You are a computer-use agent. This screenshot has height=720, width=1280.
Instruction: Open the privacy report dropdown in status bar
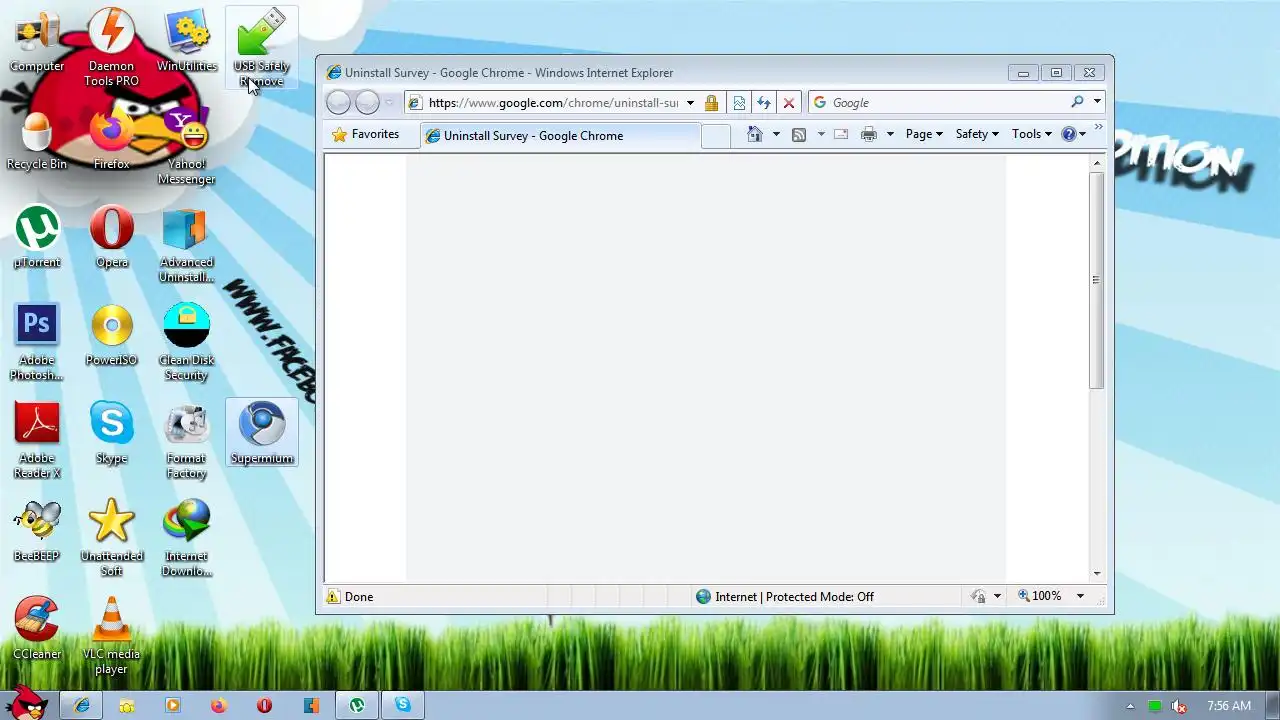(x=997, y=596)
